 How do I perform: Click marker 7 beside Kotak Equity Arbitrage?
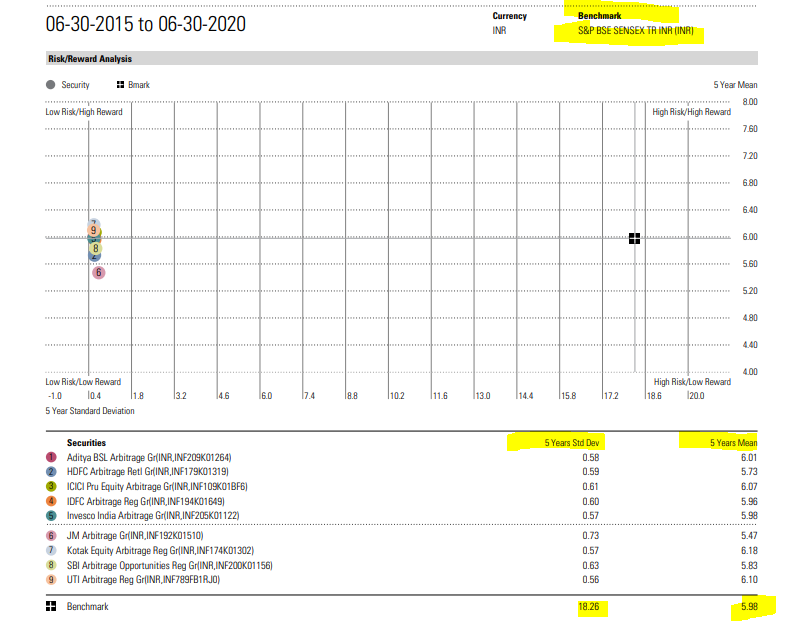point(51,550)
